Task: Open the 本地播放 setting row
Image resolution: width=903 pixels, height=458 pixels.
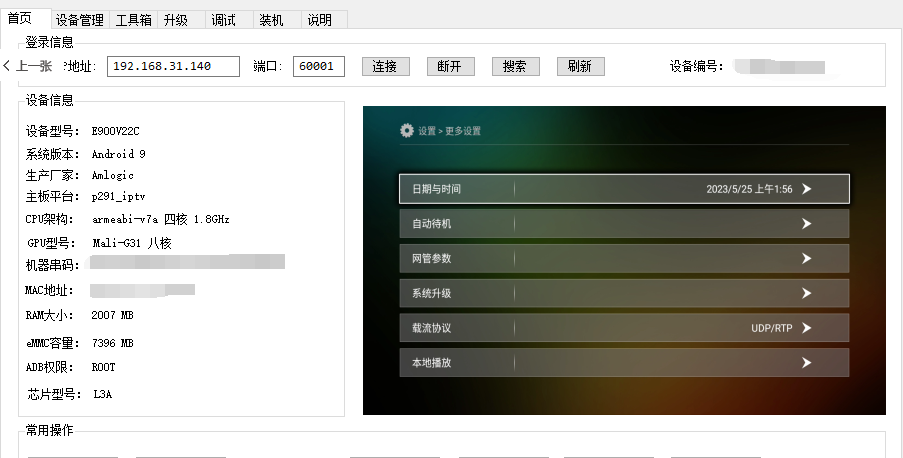Action: click(x=624, y=362)
